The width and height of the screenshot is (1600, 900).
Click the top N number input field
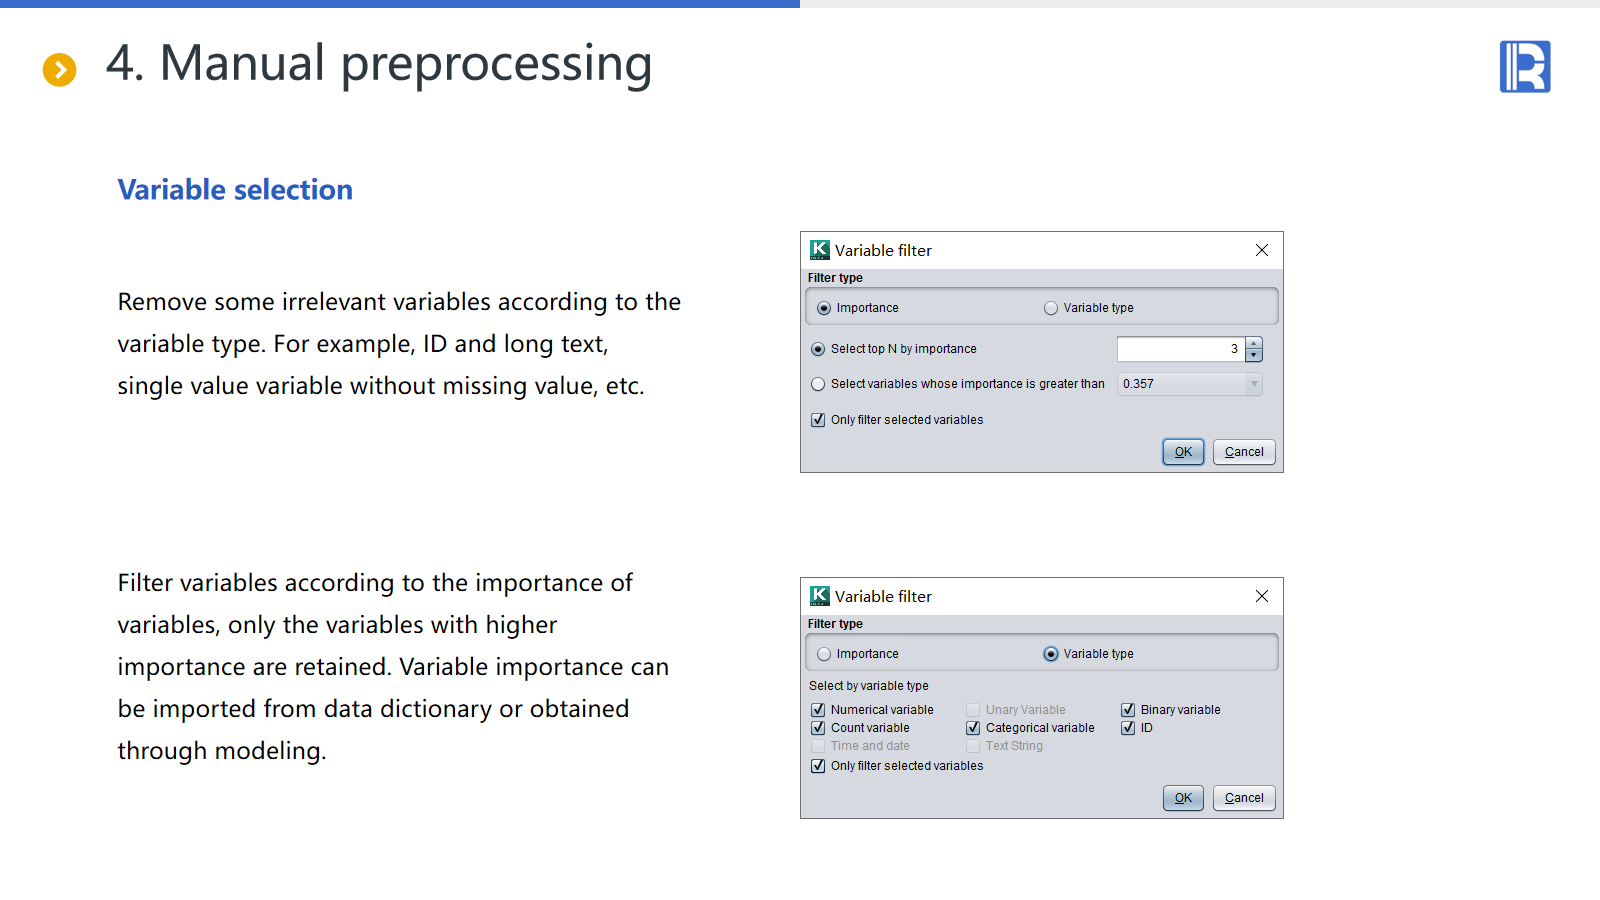pos(1180,349)
